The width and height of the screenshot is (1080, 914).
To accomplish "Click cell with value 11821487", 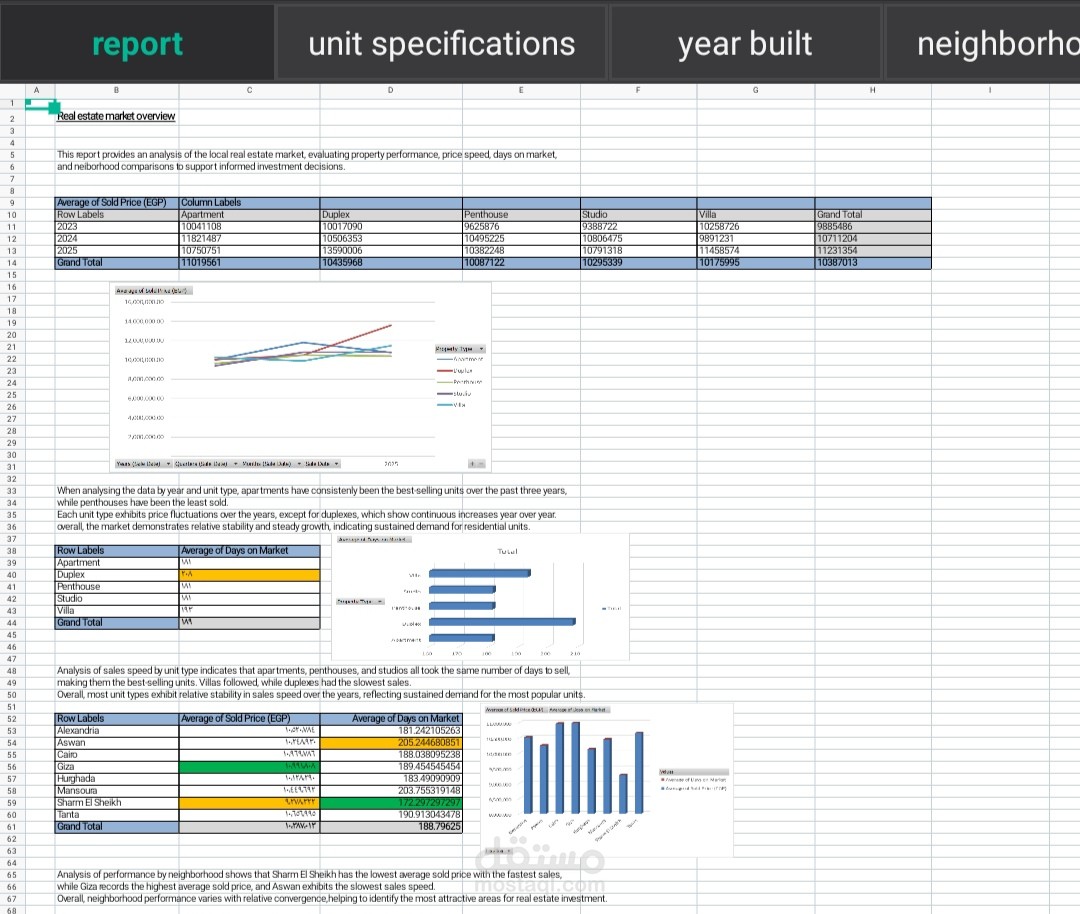I will pyautogui.click(x=249, y=238).
